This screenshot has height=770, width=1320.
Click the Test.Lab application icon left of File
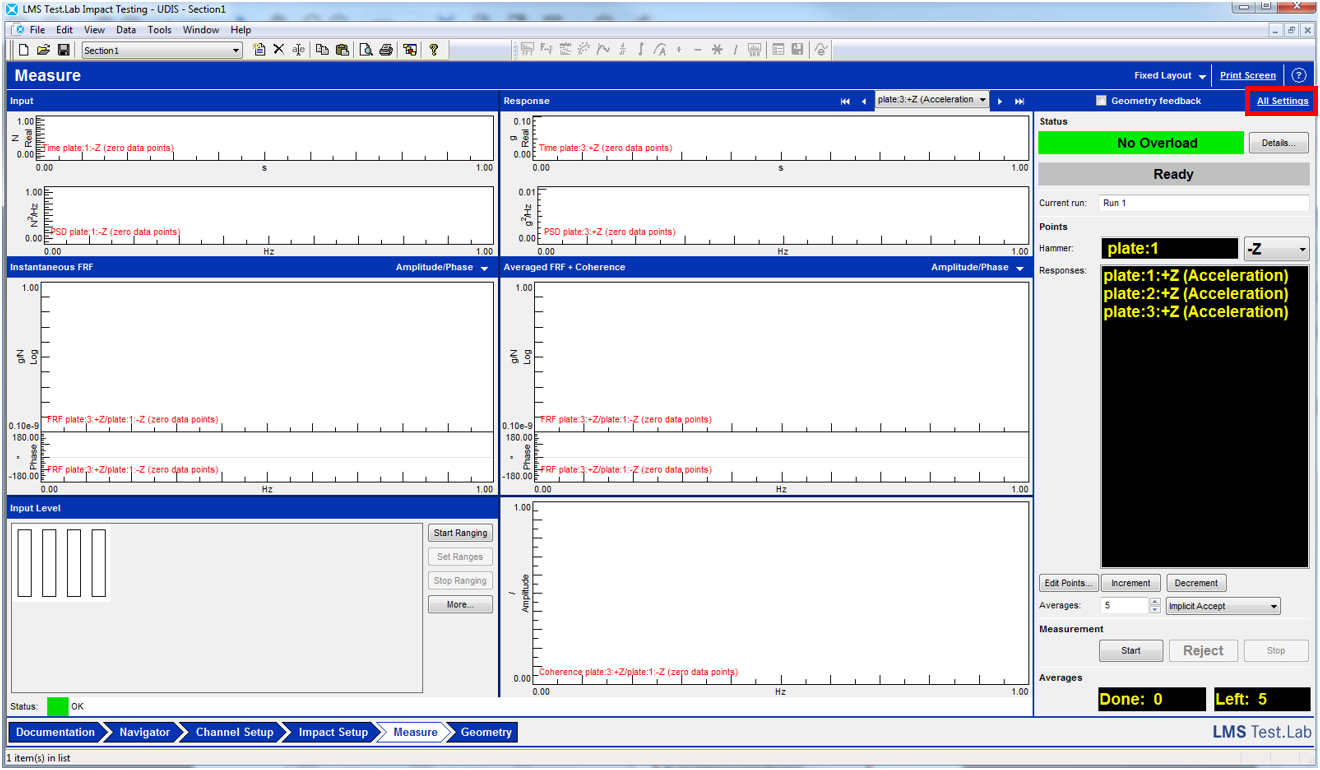[x=19, y=30]
